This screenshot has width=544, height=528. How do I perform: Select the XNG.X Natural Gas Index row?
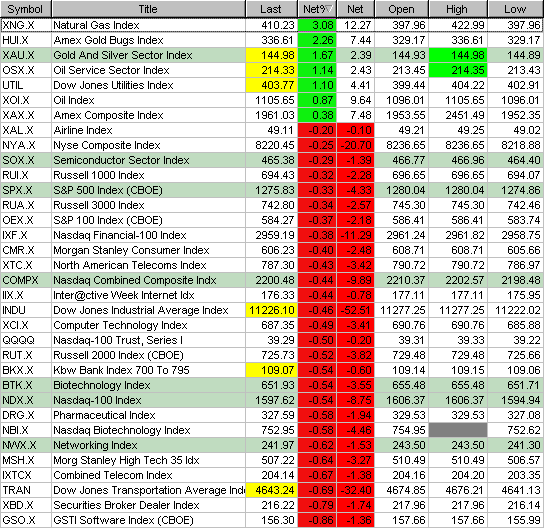272,25
